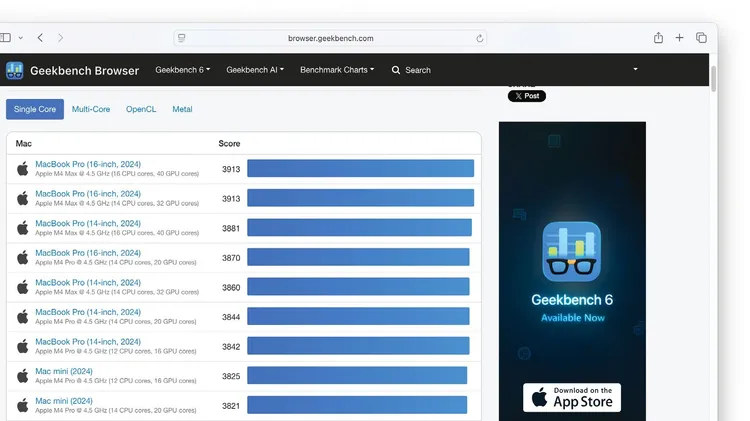Click Apple logo in the 3842 score row

click(x=22, y=346)
